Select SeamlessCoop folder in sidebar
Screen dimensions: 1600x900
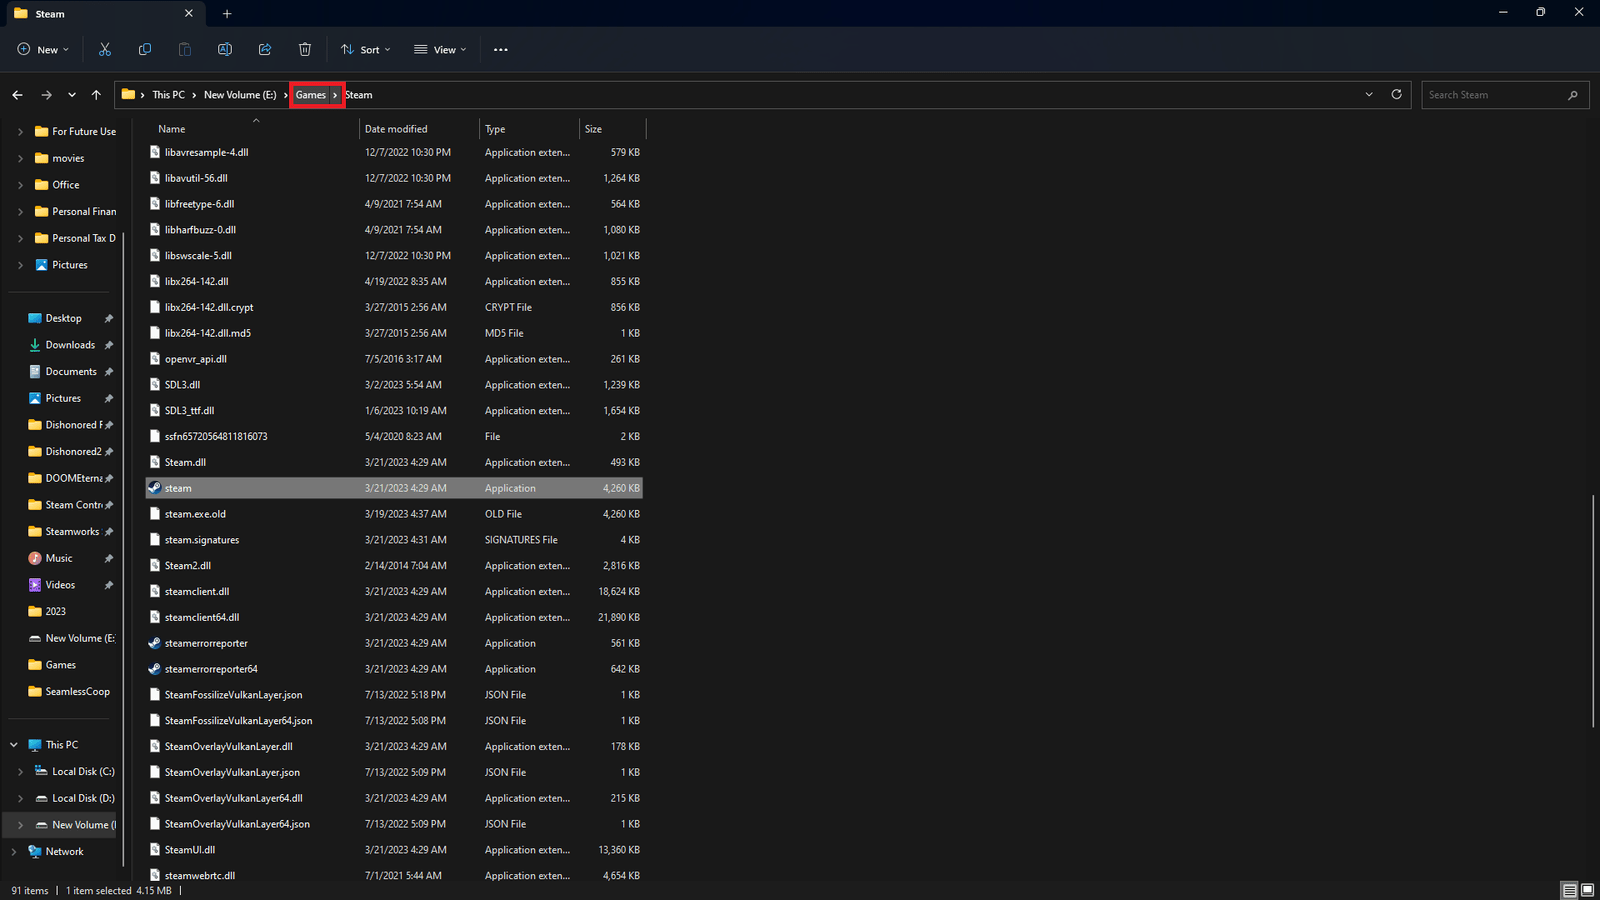pos(69,692)
